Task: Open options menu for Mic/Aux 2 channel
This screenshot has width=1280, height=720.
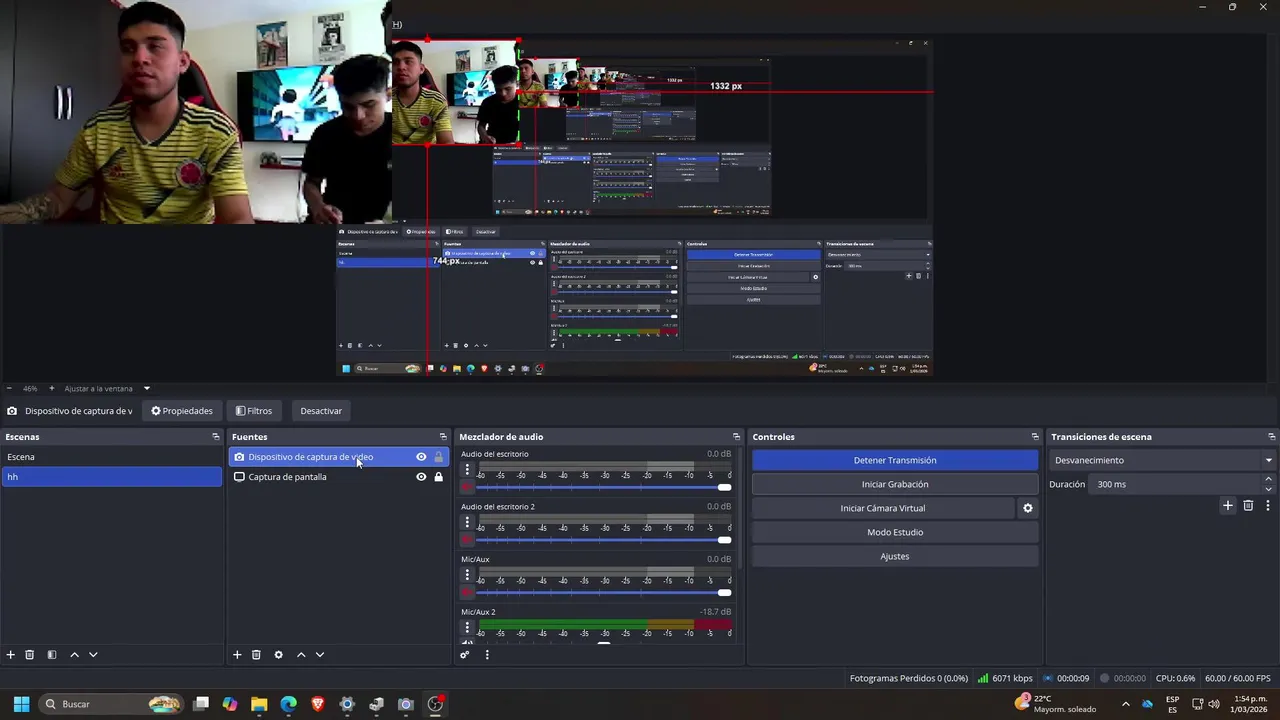Action: coord(467,627)
